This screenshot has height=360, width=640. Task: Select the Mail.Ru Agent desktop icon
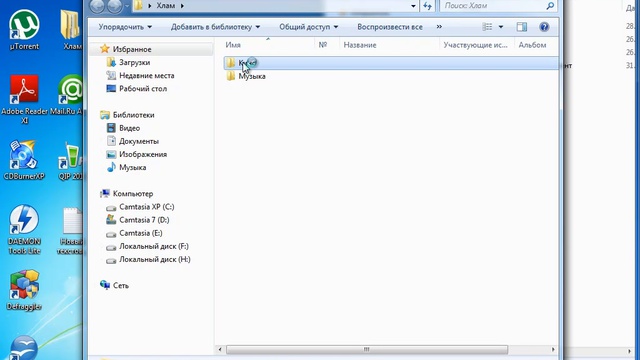pos(67,95)
